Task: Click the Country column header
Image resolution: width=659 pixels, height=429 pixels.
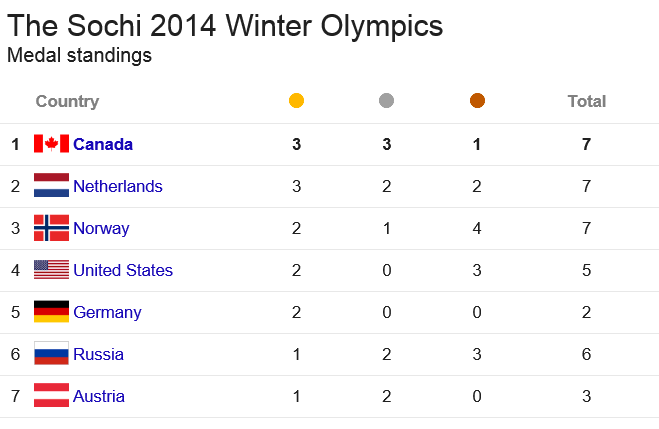Action: click(x=67, y=101)
